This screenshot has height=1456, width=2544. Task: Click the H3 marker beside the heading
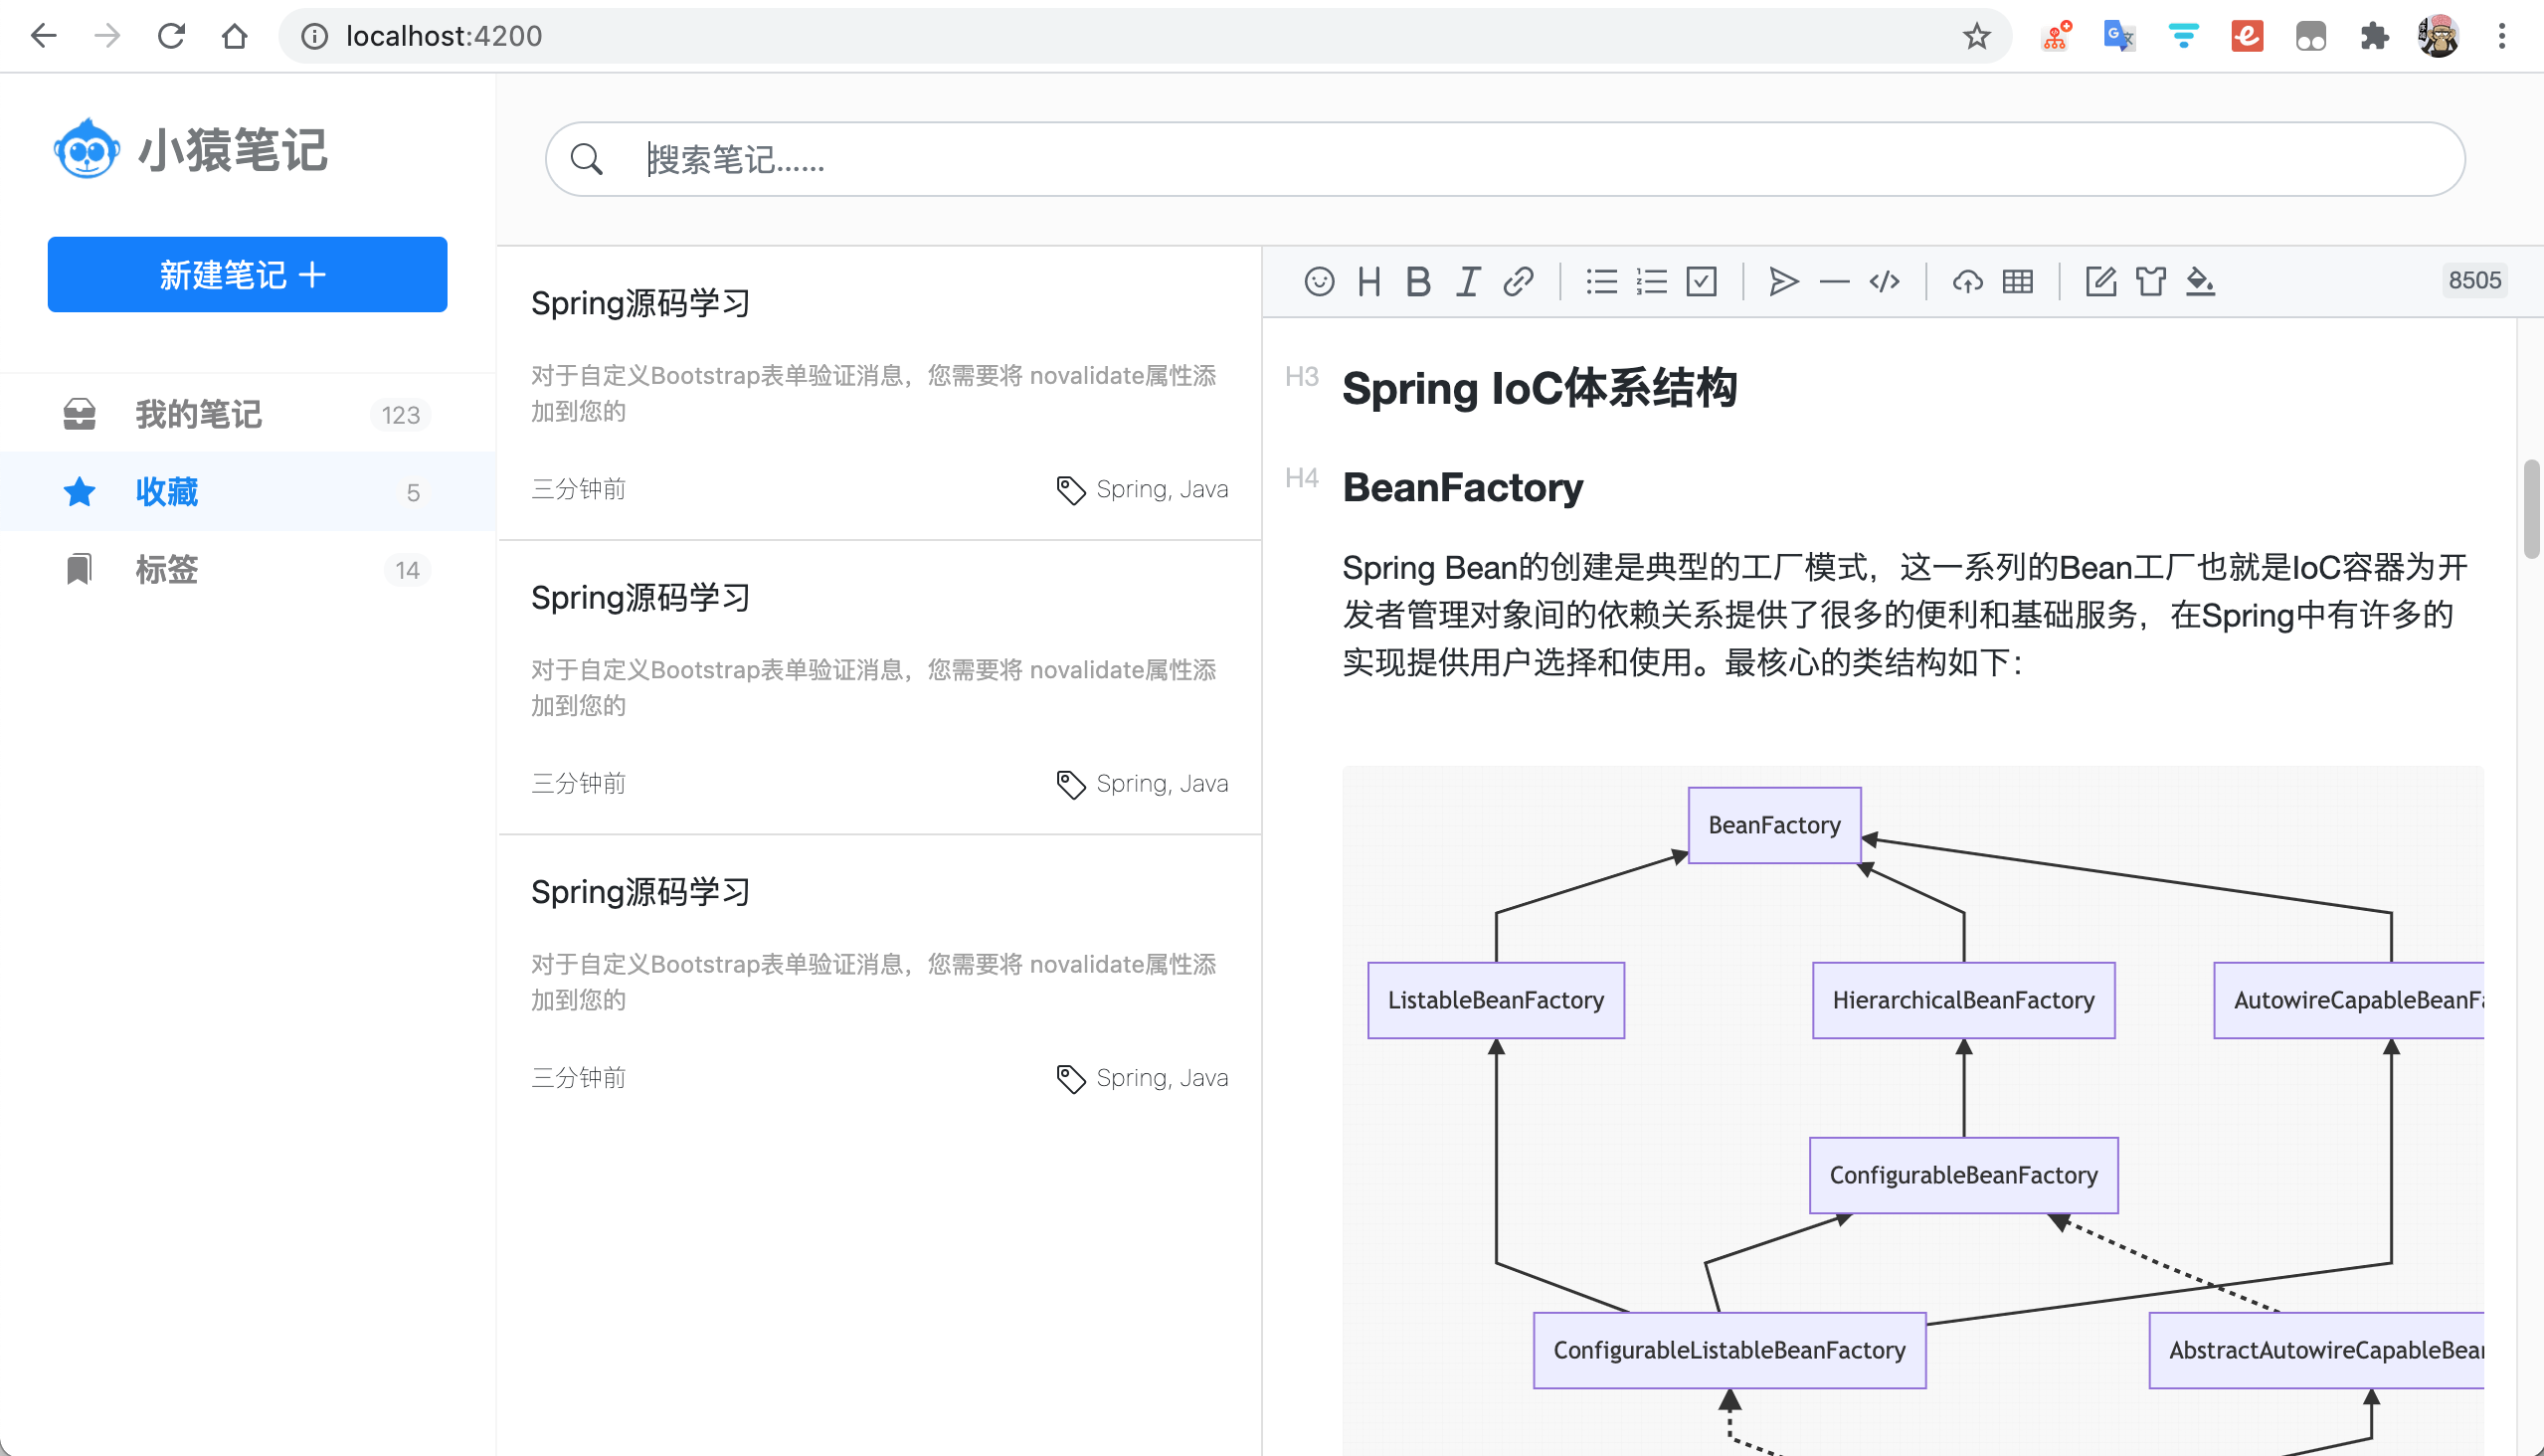click(1301, 376)
